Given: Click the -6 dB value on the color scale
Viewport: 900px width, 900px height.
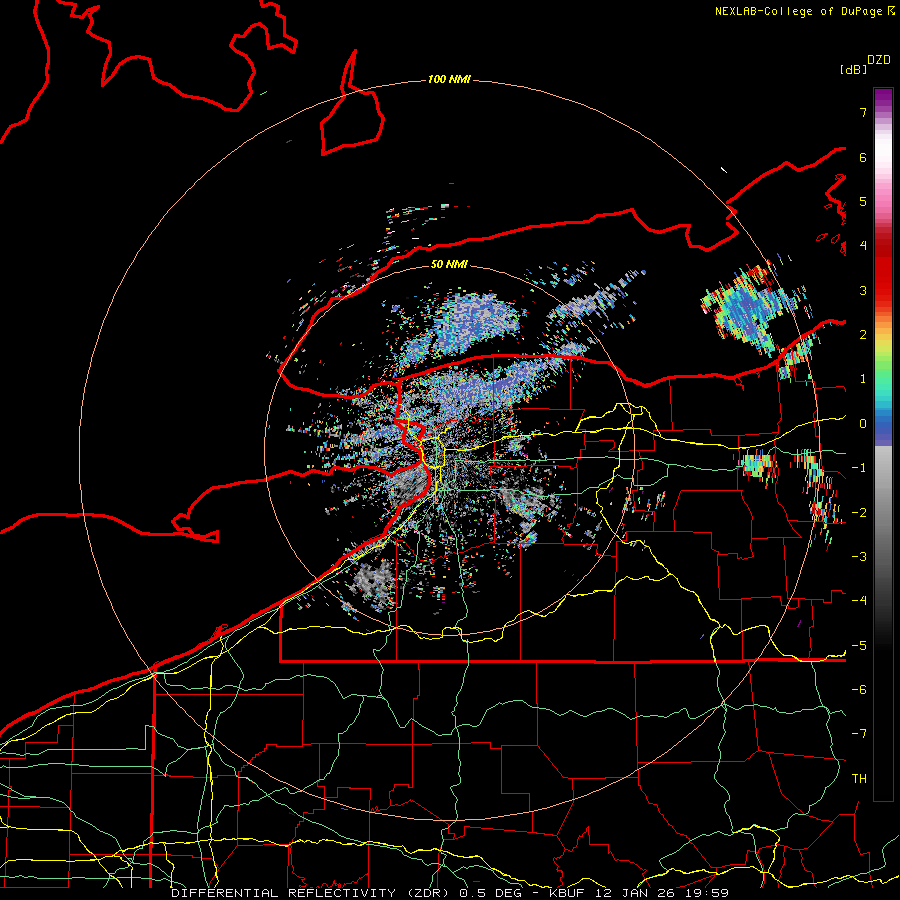Looking at the screenshot, I should coord(859,690).
